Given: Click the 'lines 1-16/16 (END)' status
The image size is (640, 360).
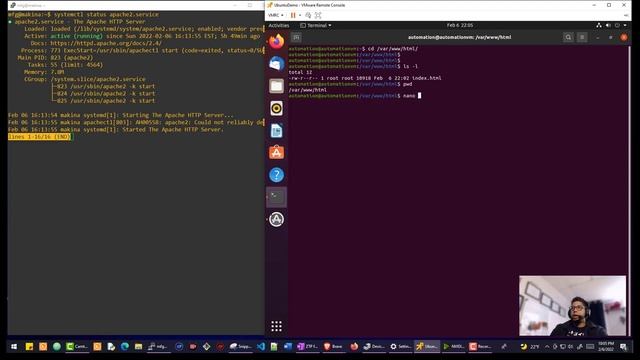Looking at the screenshot, I should pos(40,137).
